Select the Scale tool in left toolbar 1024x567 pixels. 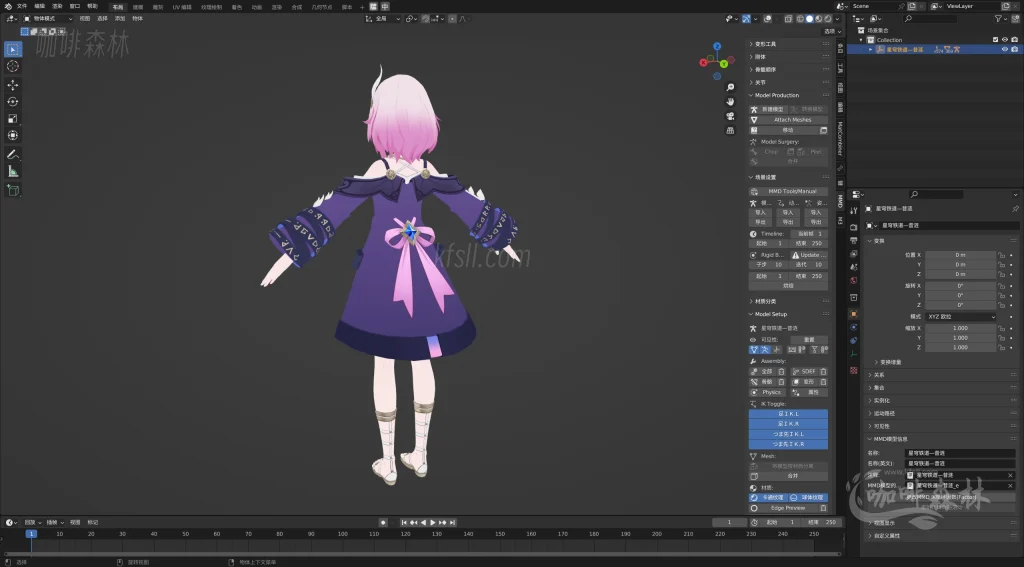pyautogui.click(x=12, y=118)
